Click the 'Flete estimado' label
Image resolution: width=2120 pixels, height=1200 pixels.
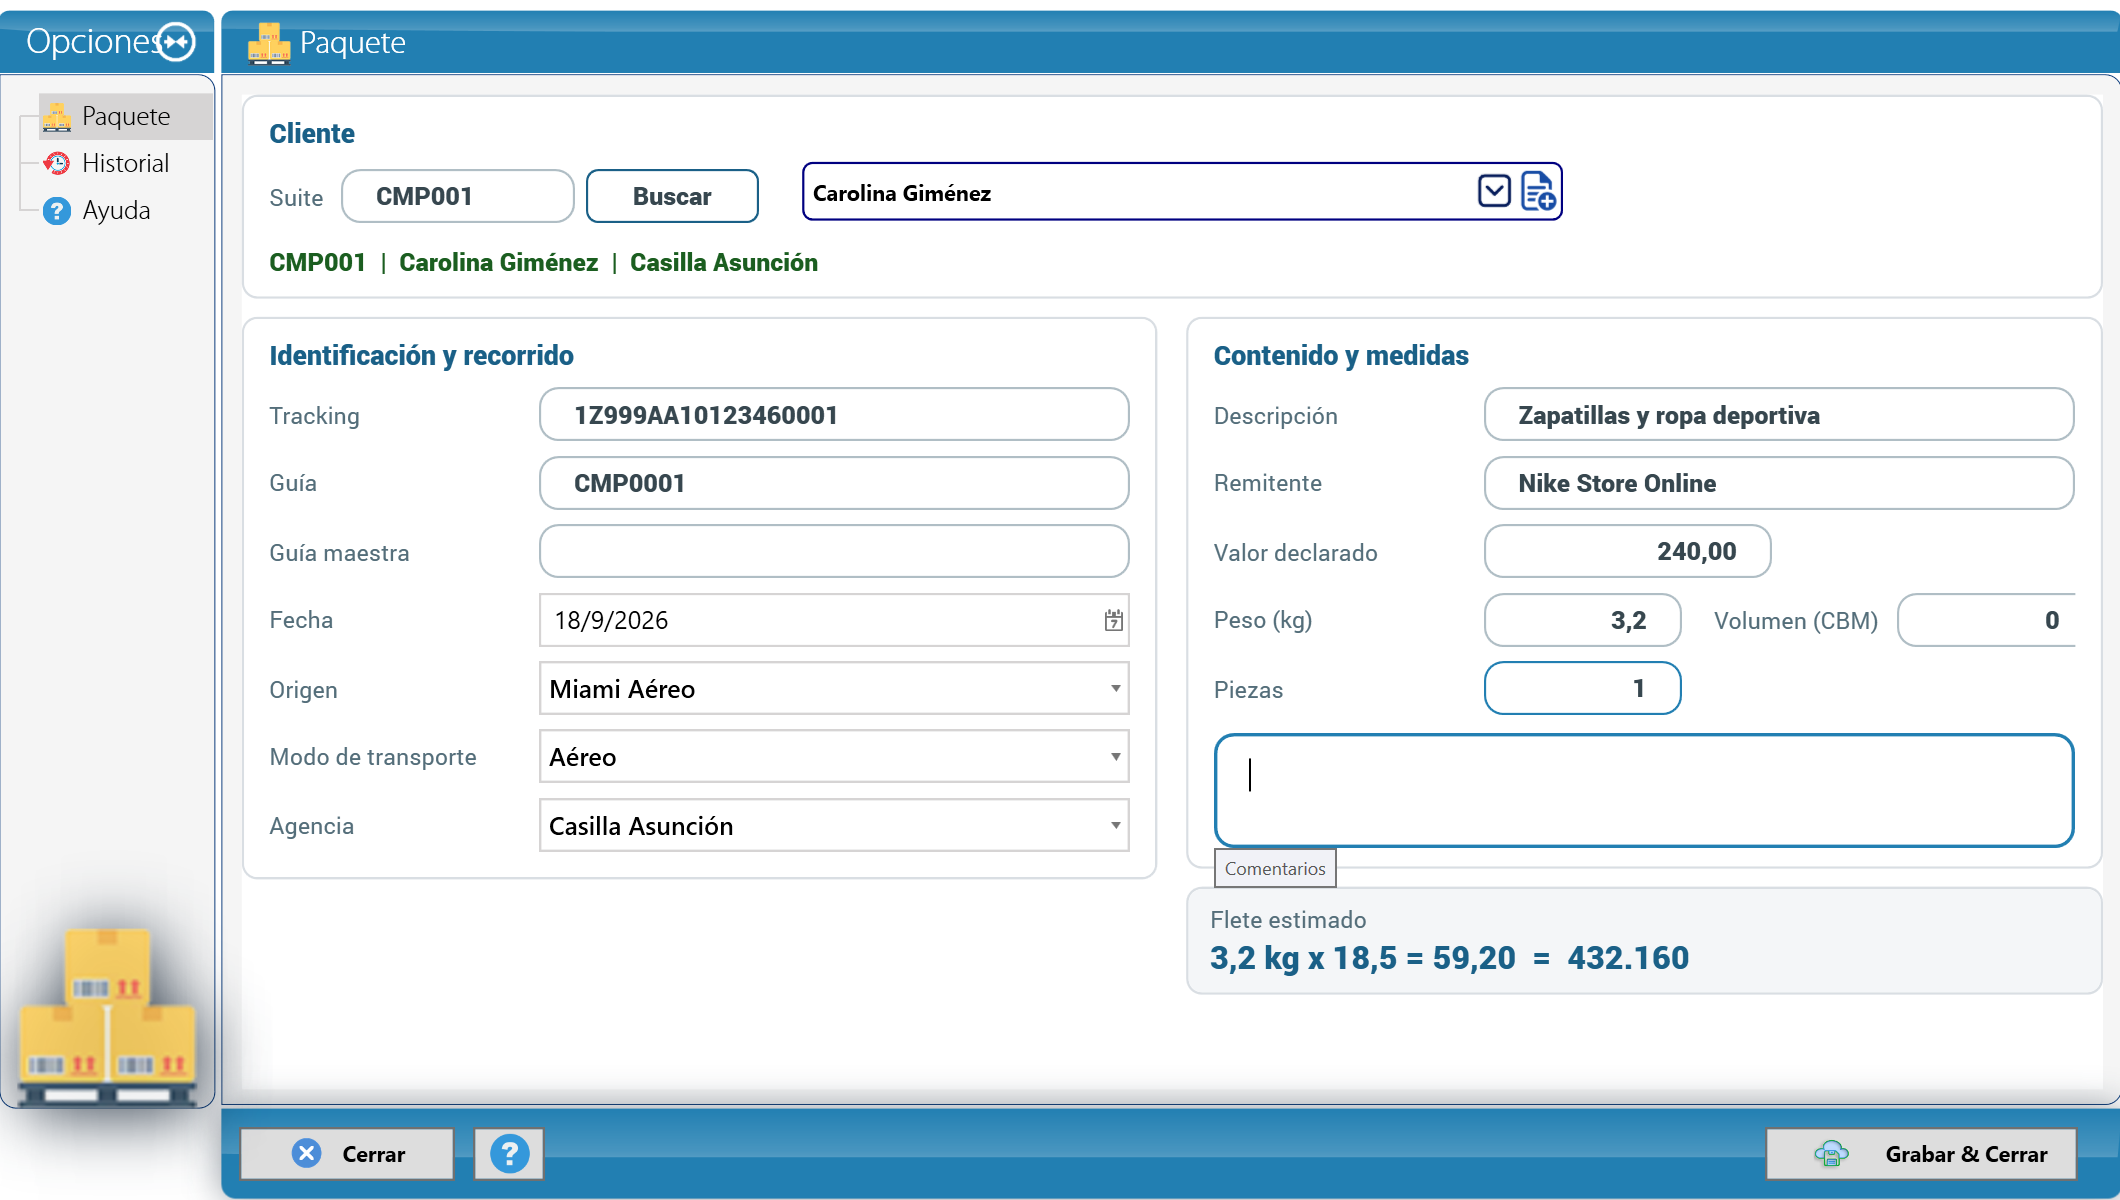[1288, 920]
